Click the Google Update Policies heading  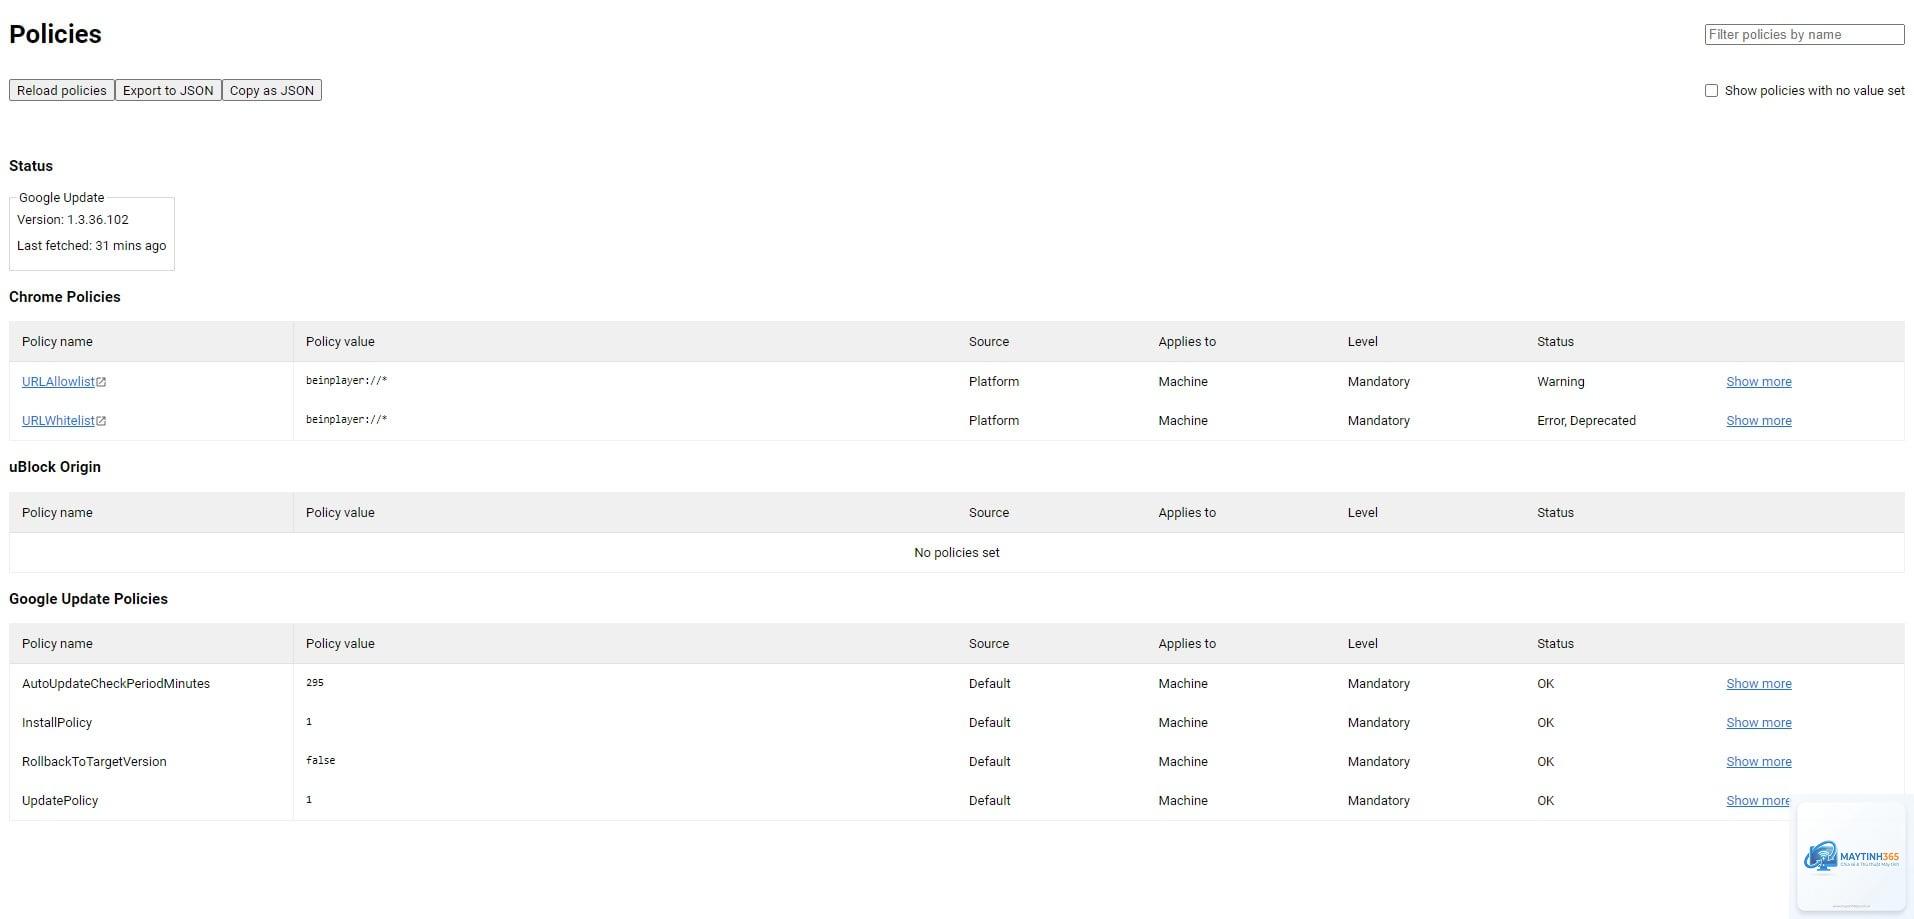(x=88, y=599)
